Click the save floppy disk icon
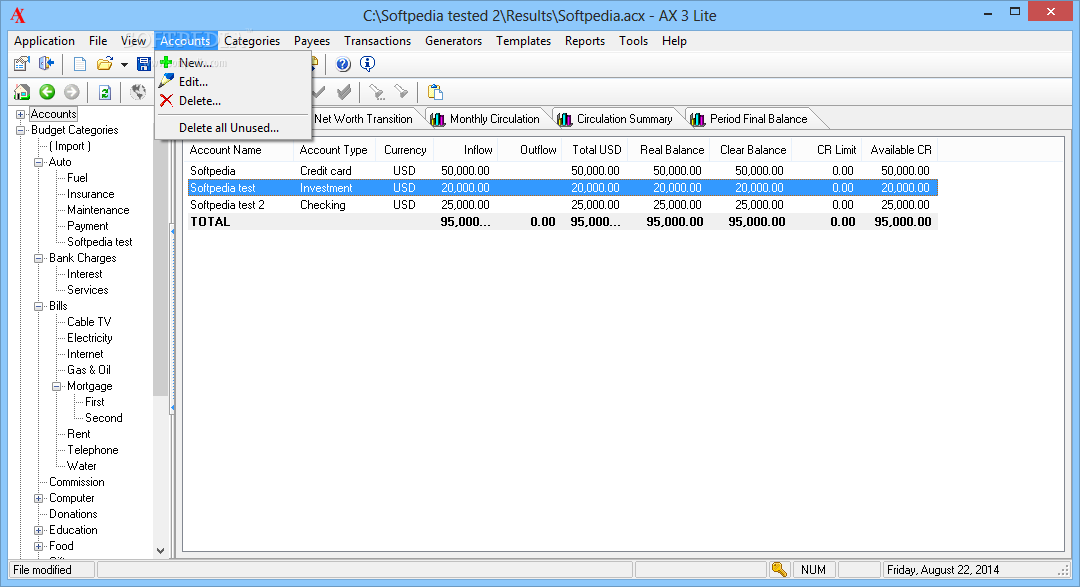The width and height of the screenshot is (1080, 587). [x=143, y=64]
